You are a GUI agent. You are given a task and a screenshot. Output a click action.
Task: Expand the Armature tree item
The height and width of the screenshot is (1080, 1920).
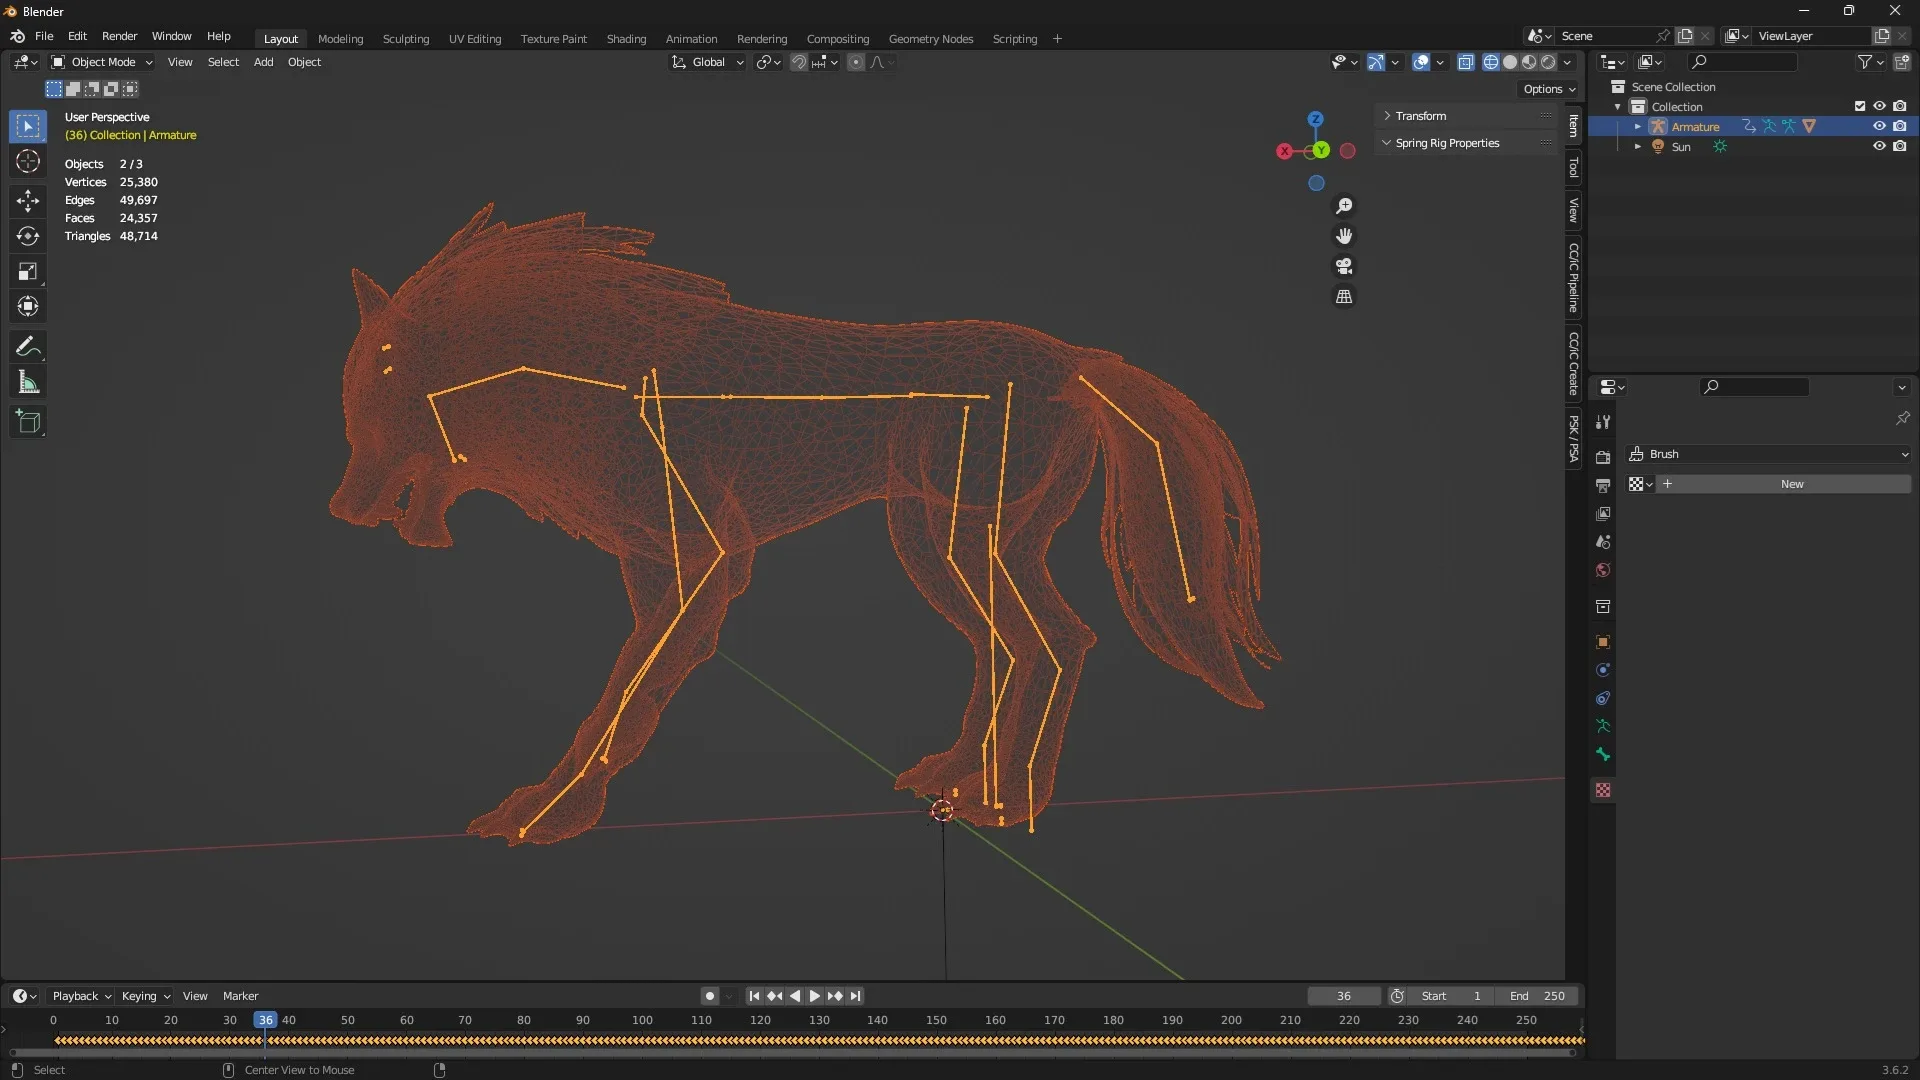(1637, 127)
